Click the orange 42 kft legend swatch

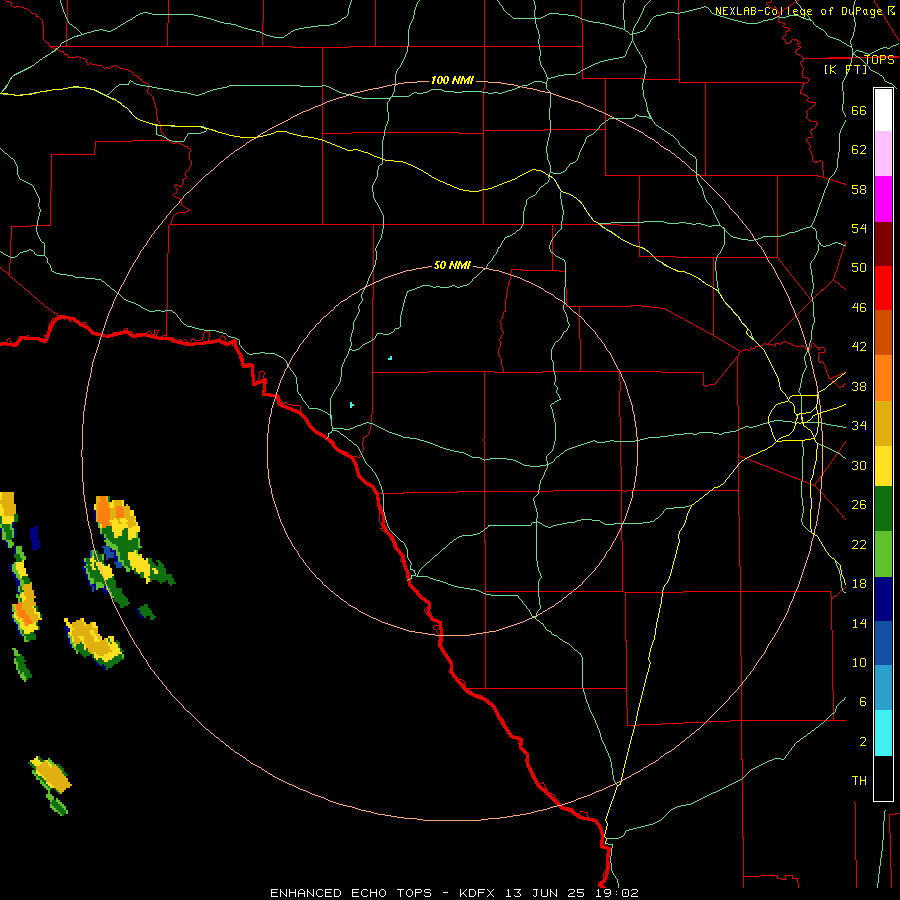(883, 378)
